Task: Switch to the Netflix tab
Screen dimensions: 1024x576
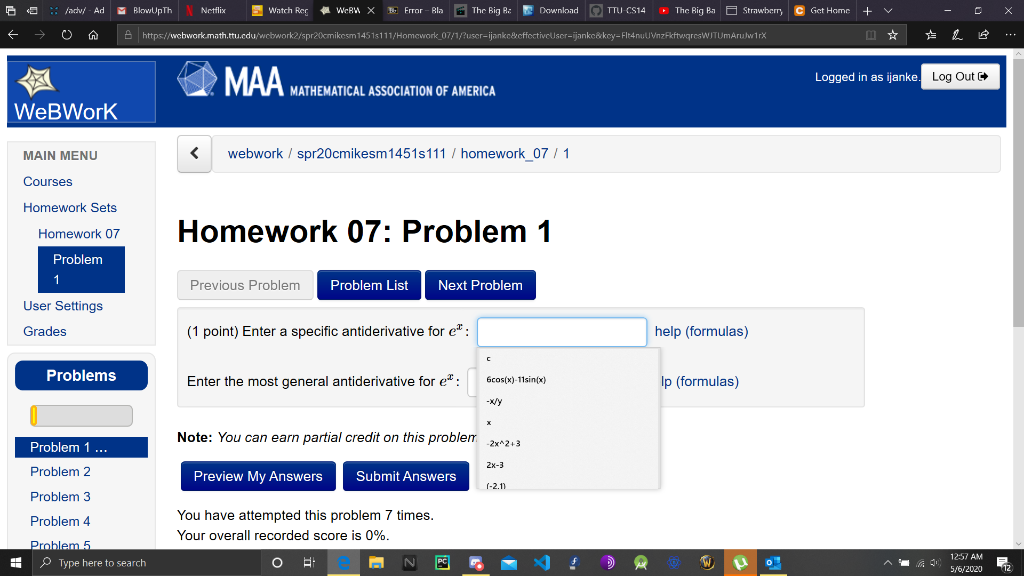Action: point(212,10)
